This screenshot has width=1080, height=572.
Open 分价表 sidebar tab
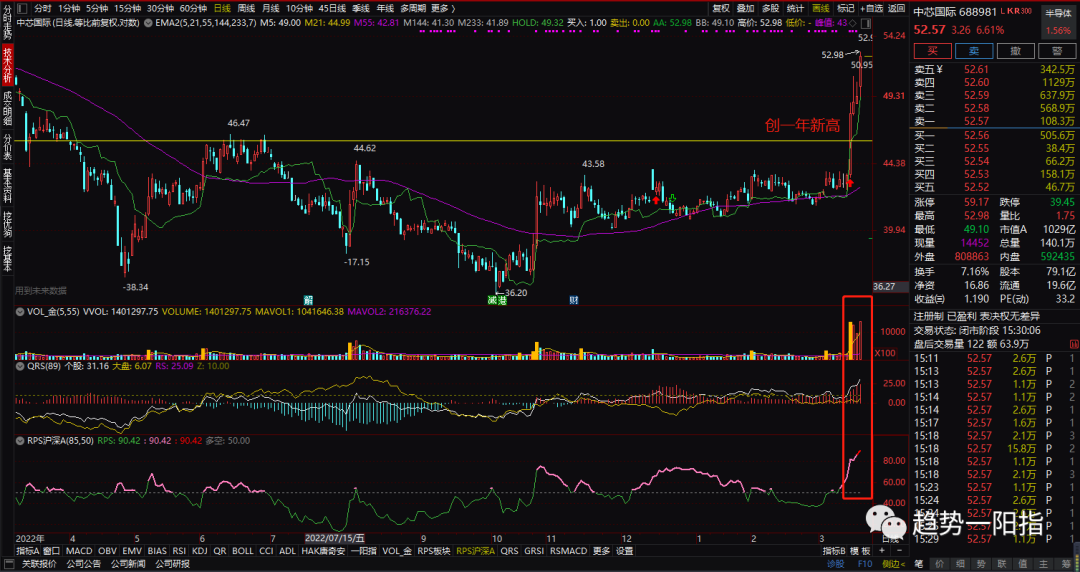click(x=7, y=147)
